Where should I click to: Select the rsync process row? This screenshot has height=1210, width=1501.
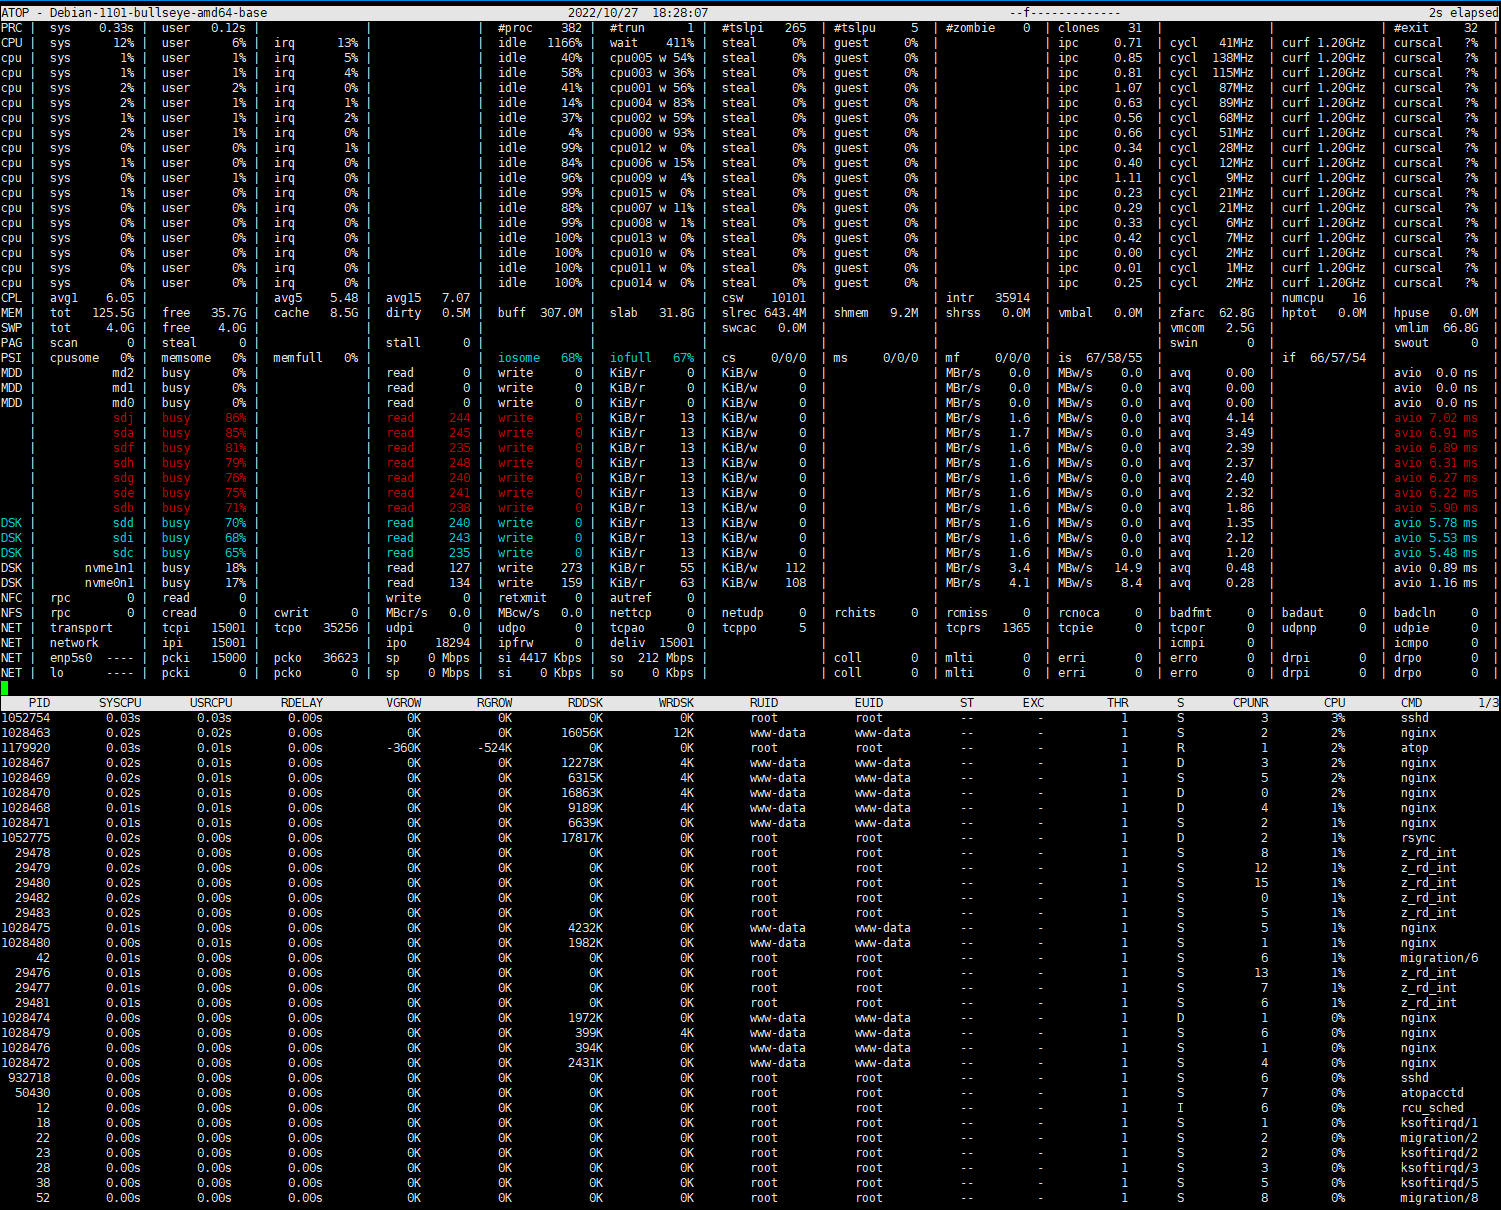click(700, 837)
